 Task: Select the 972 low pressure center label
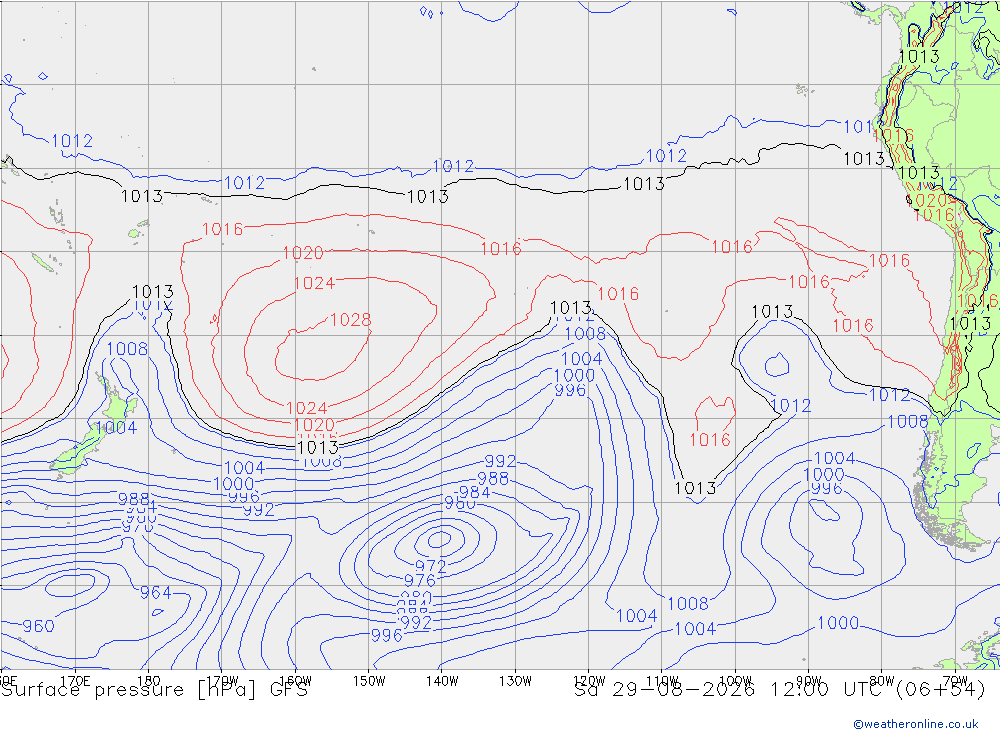430,566
